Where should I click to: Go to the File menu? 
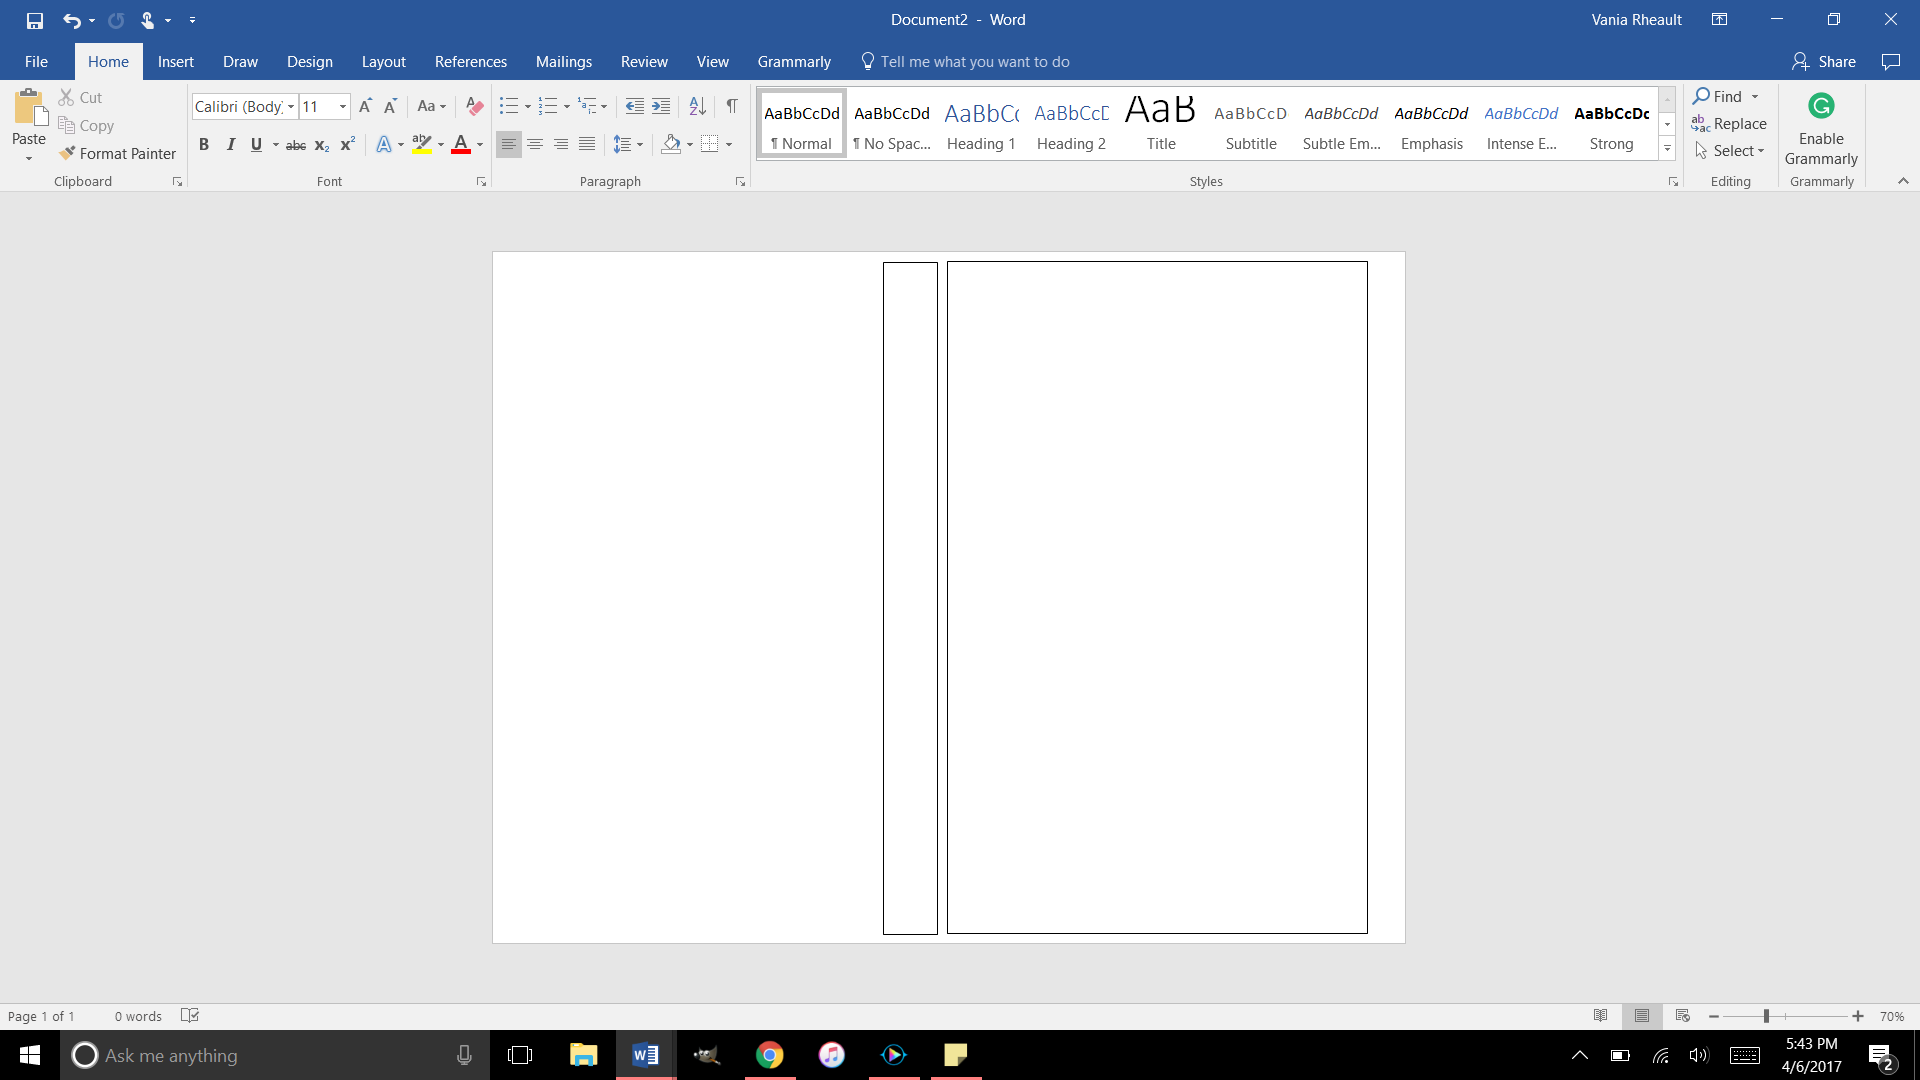pos(36,62)
